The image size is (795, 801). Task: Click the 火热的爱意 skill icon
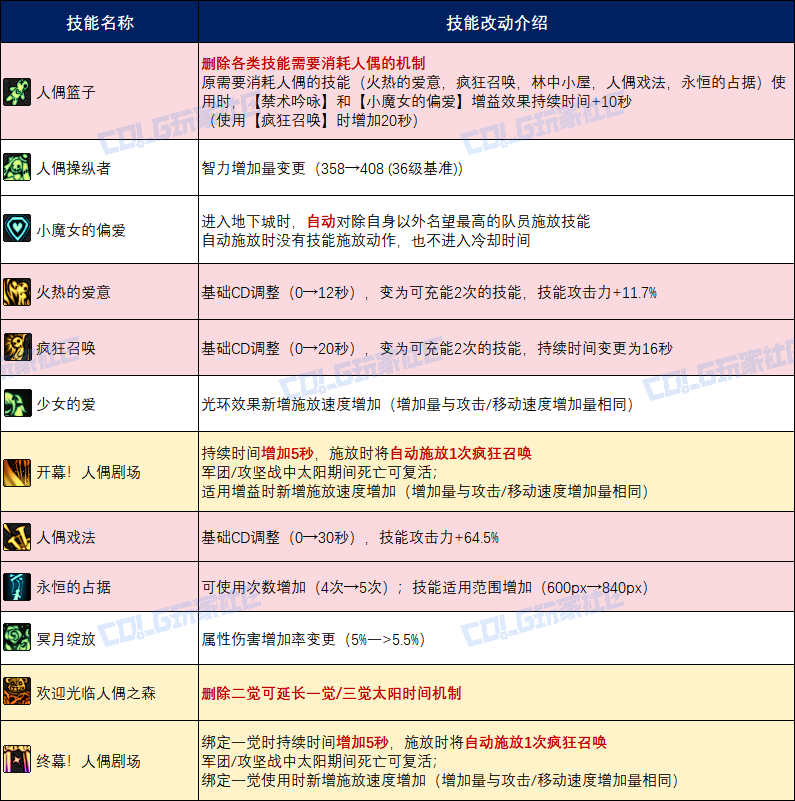point(17,292)
